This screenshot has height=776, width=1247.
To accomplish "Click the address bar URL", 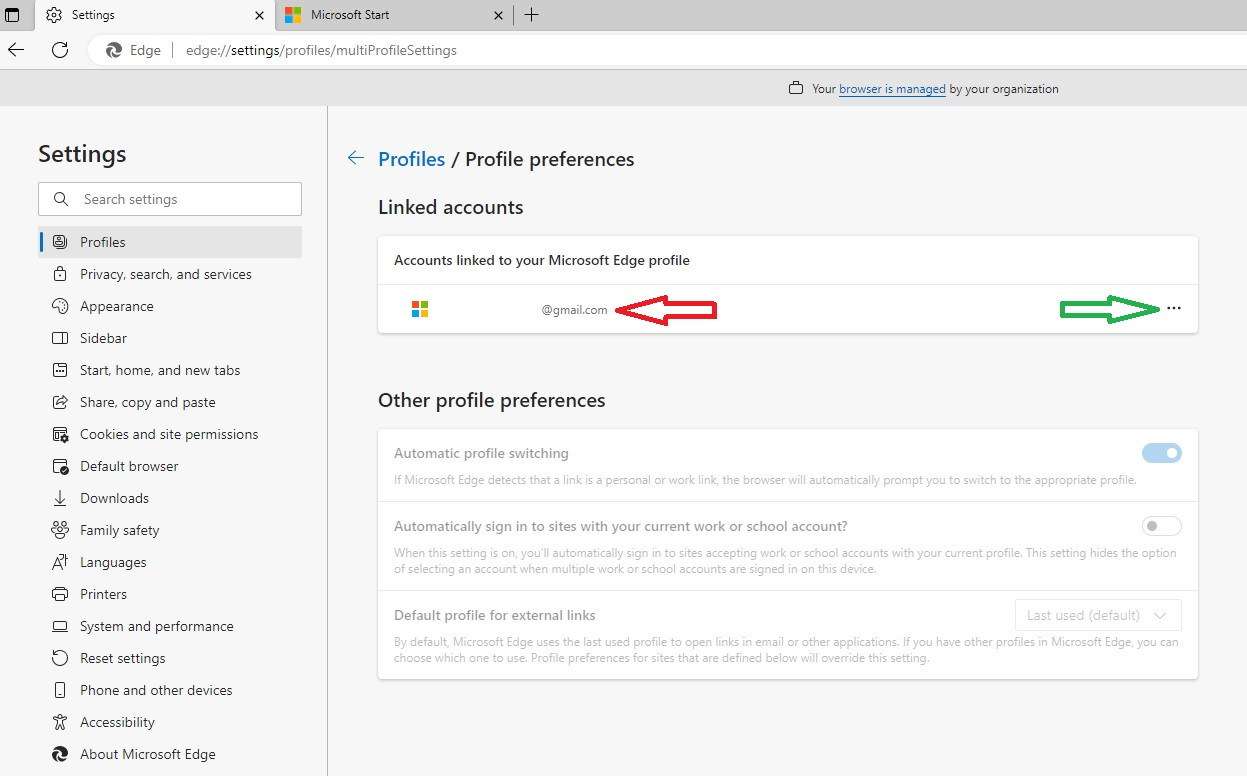I will pyautogui.click(x=321, y=50).
